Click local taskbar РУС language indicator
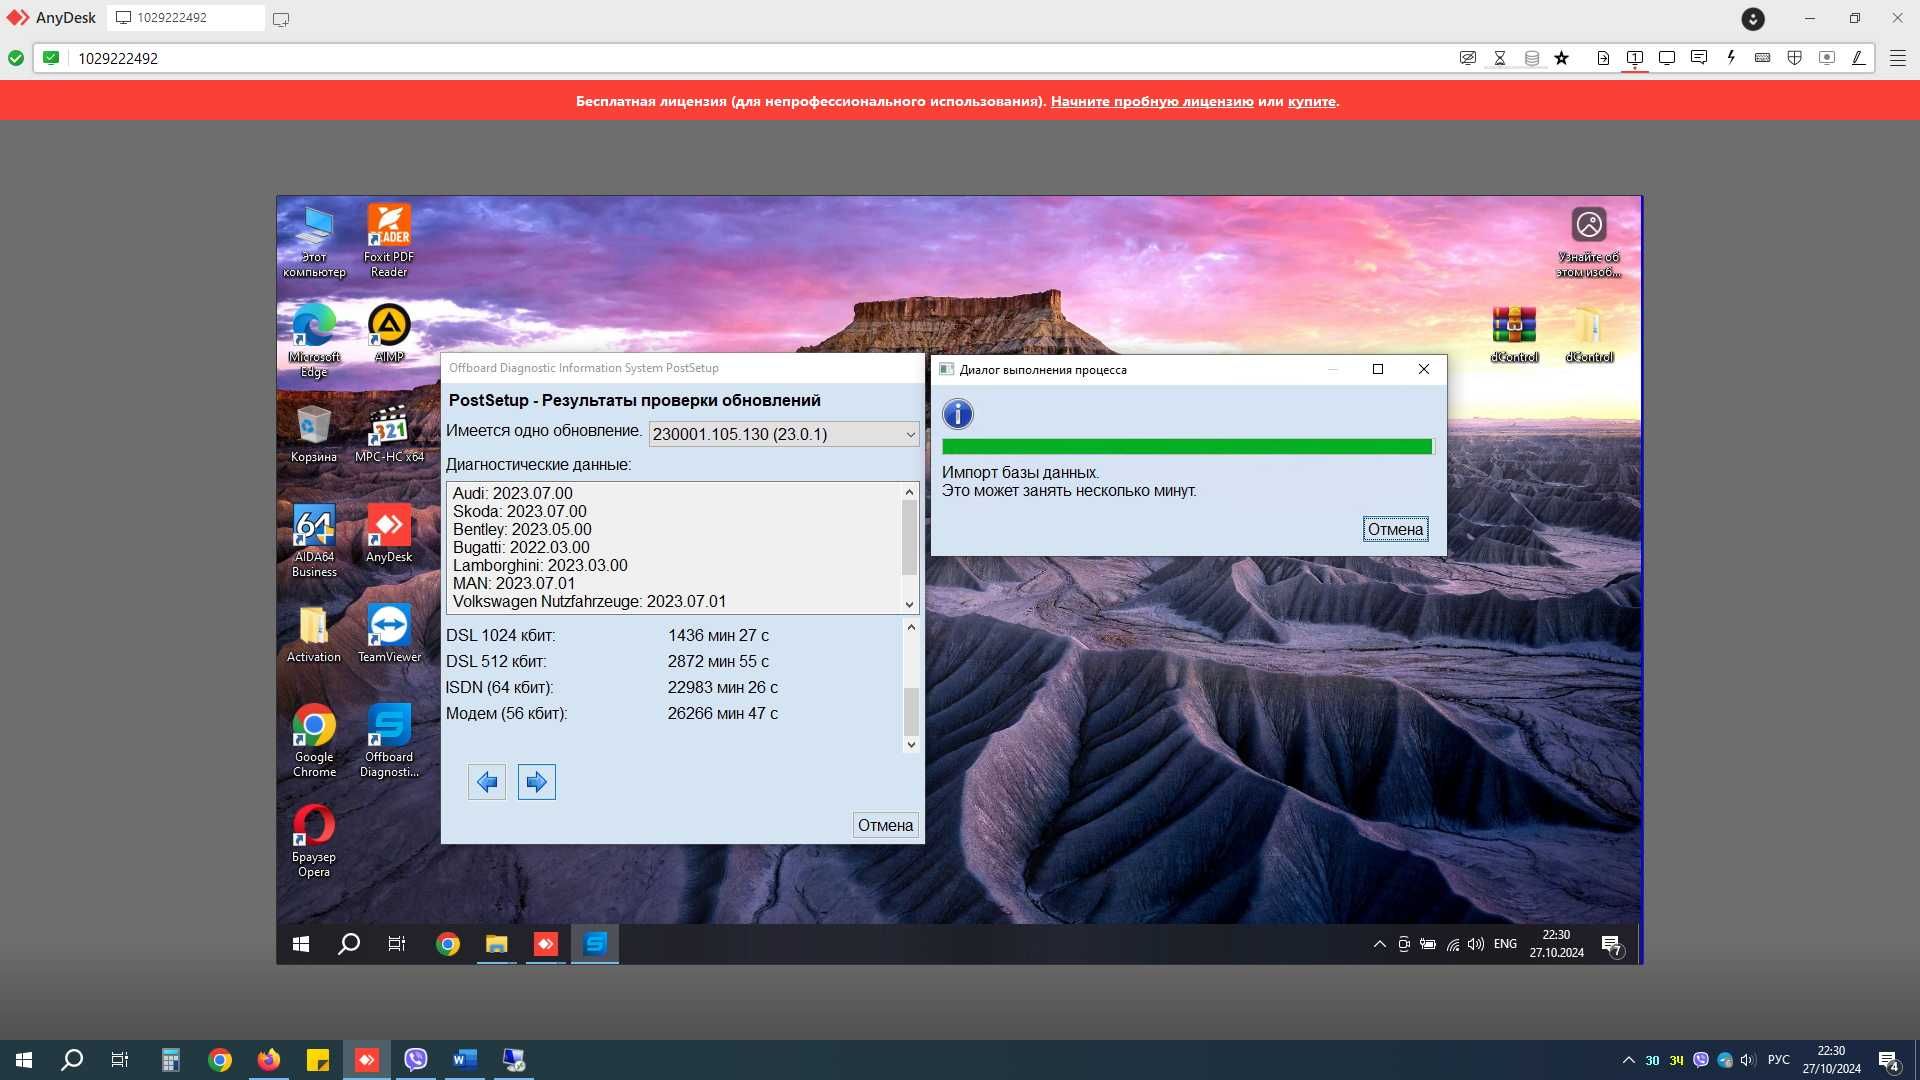 [1779, 1060]
